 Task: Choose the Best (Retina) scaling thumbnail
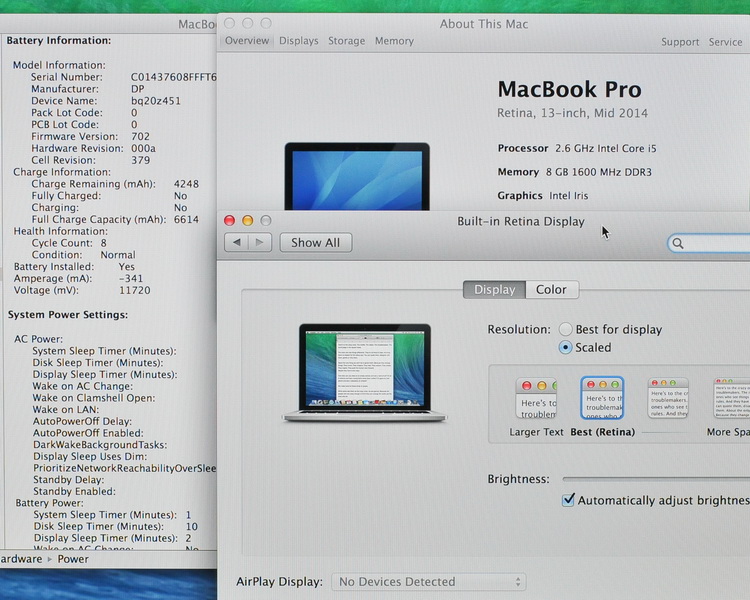[x=602, y=398]
